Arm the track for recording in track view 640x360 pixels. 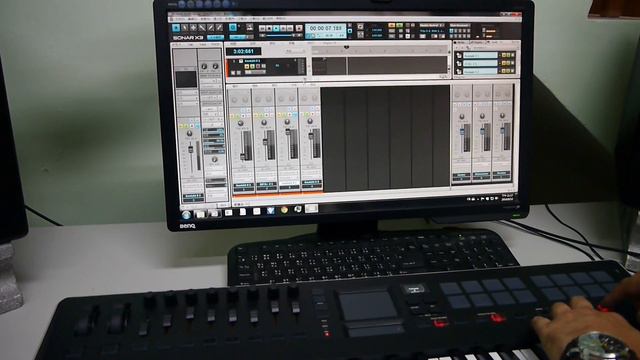[258, 66]
